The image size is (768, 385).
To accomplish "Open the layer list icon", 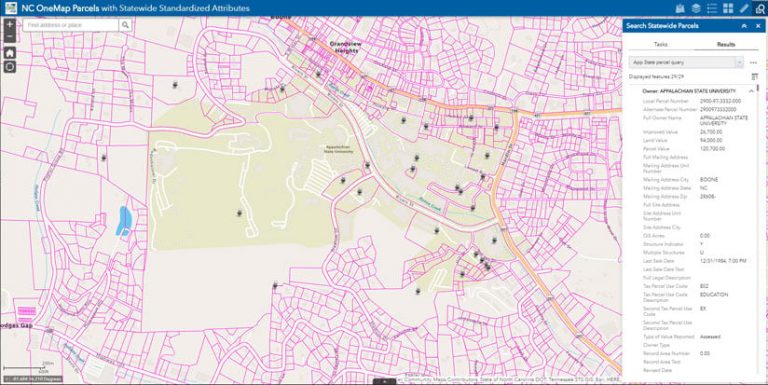I will click(x=696, y=9).
